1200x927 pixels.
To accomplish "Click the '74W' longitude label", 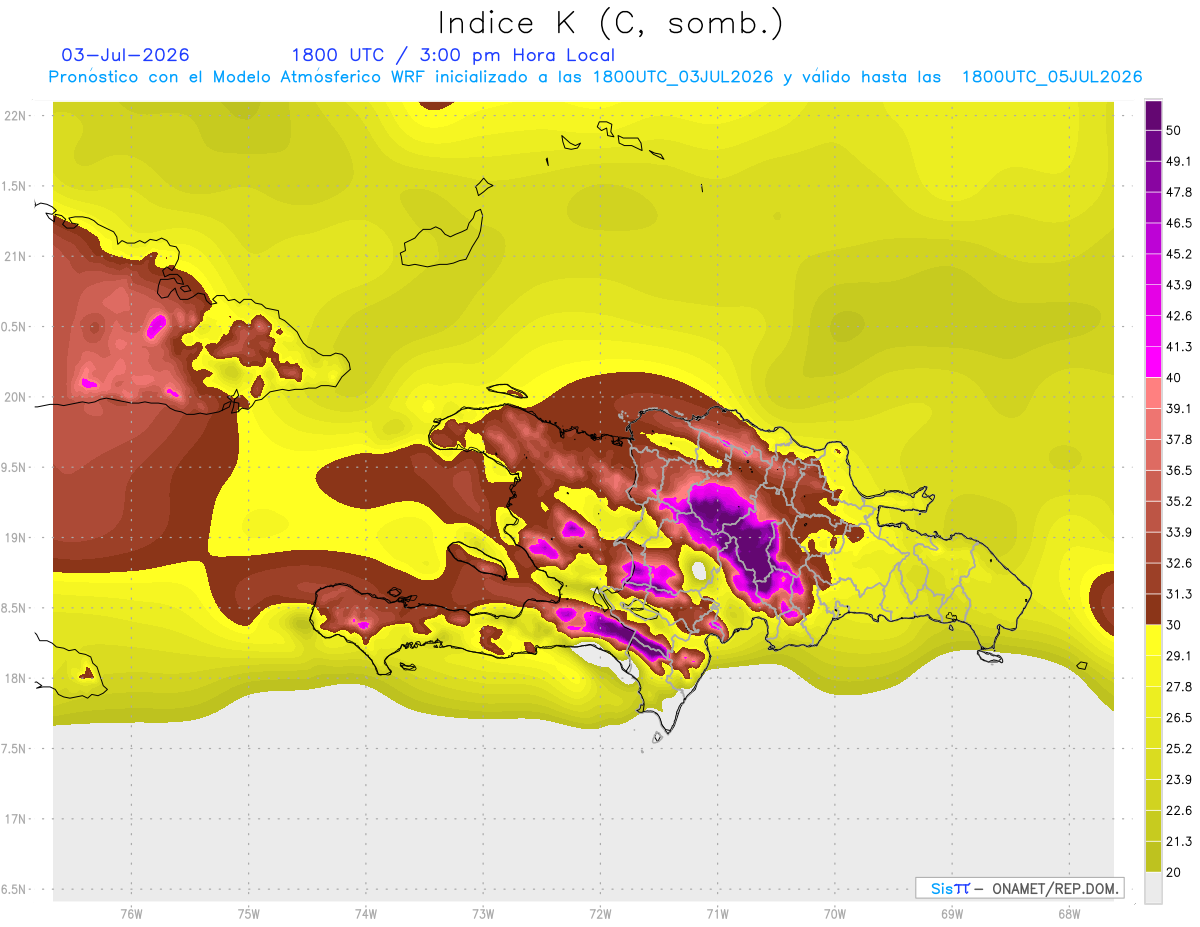I will pyautogui.click(x=365, y=914).
